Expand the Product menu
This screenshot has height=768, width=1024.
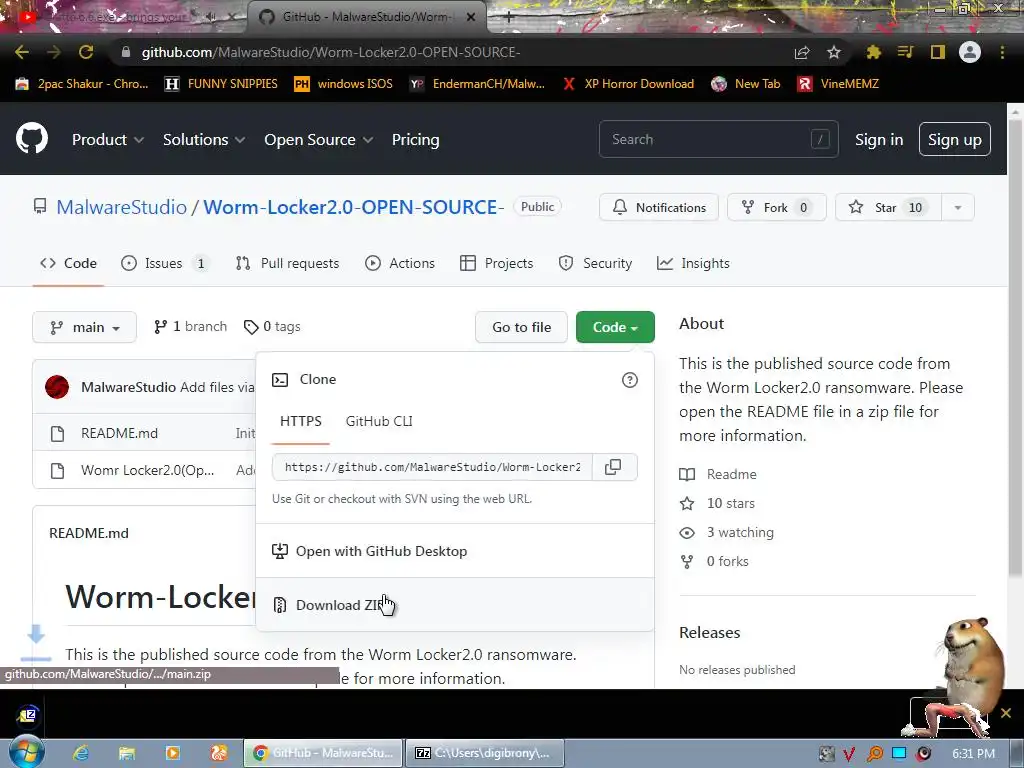point(108,139)
